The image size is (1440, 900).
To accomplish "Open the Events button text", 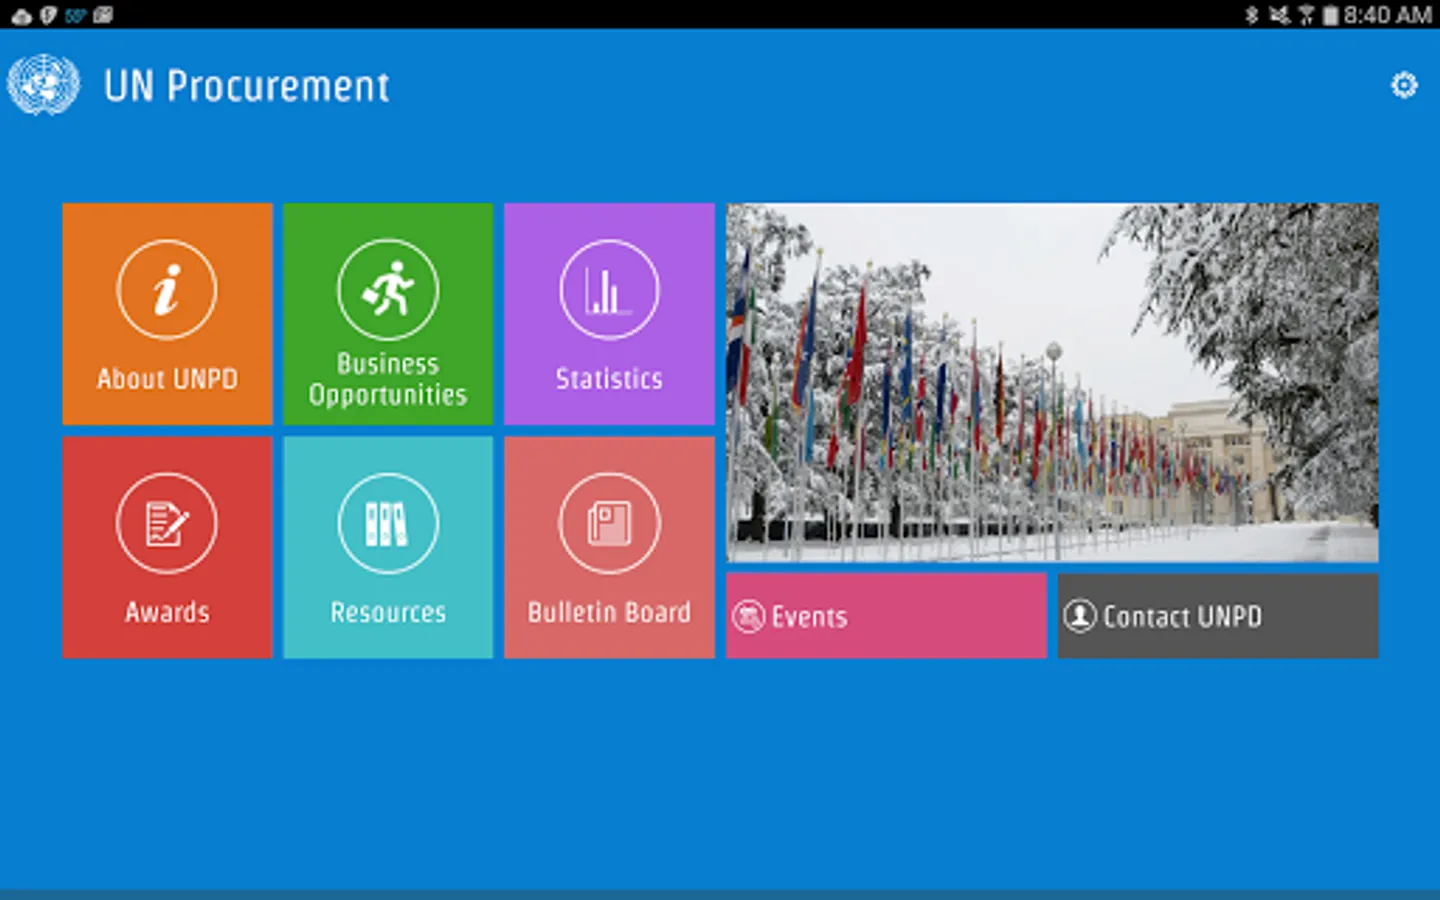I will pyautogui.click(x=809, y=617).
